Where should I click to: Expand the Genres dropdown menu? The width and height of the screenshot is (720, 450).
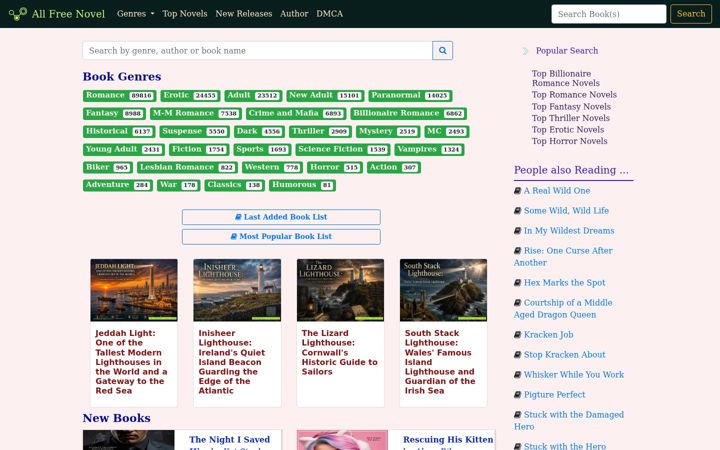pyautogui.click(x=135, y=14)
